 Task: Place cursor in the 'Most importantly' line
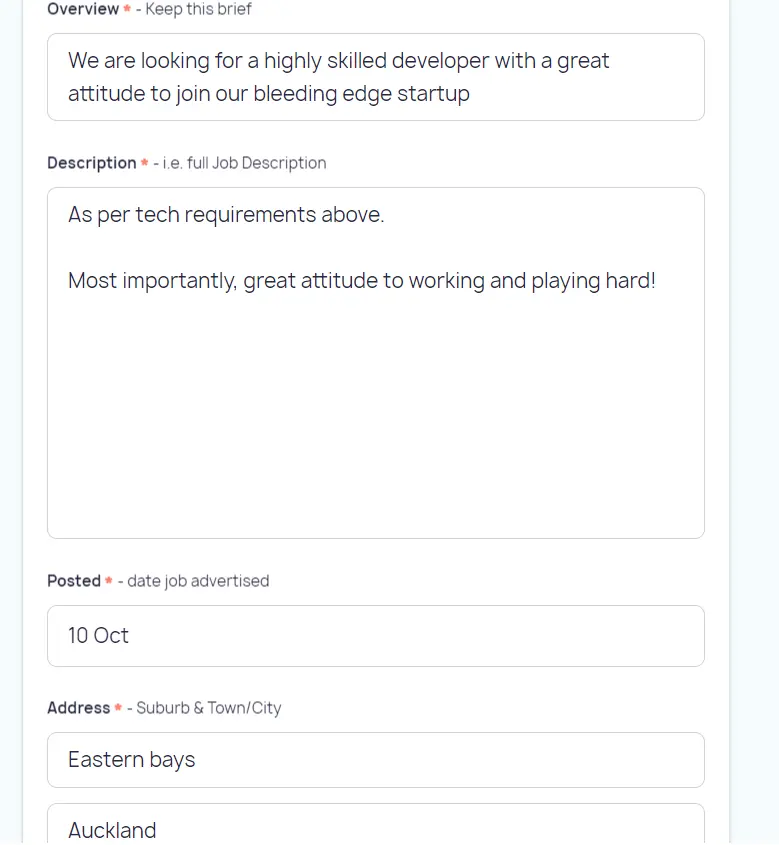click(361, 281)
